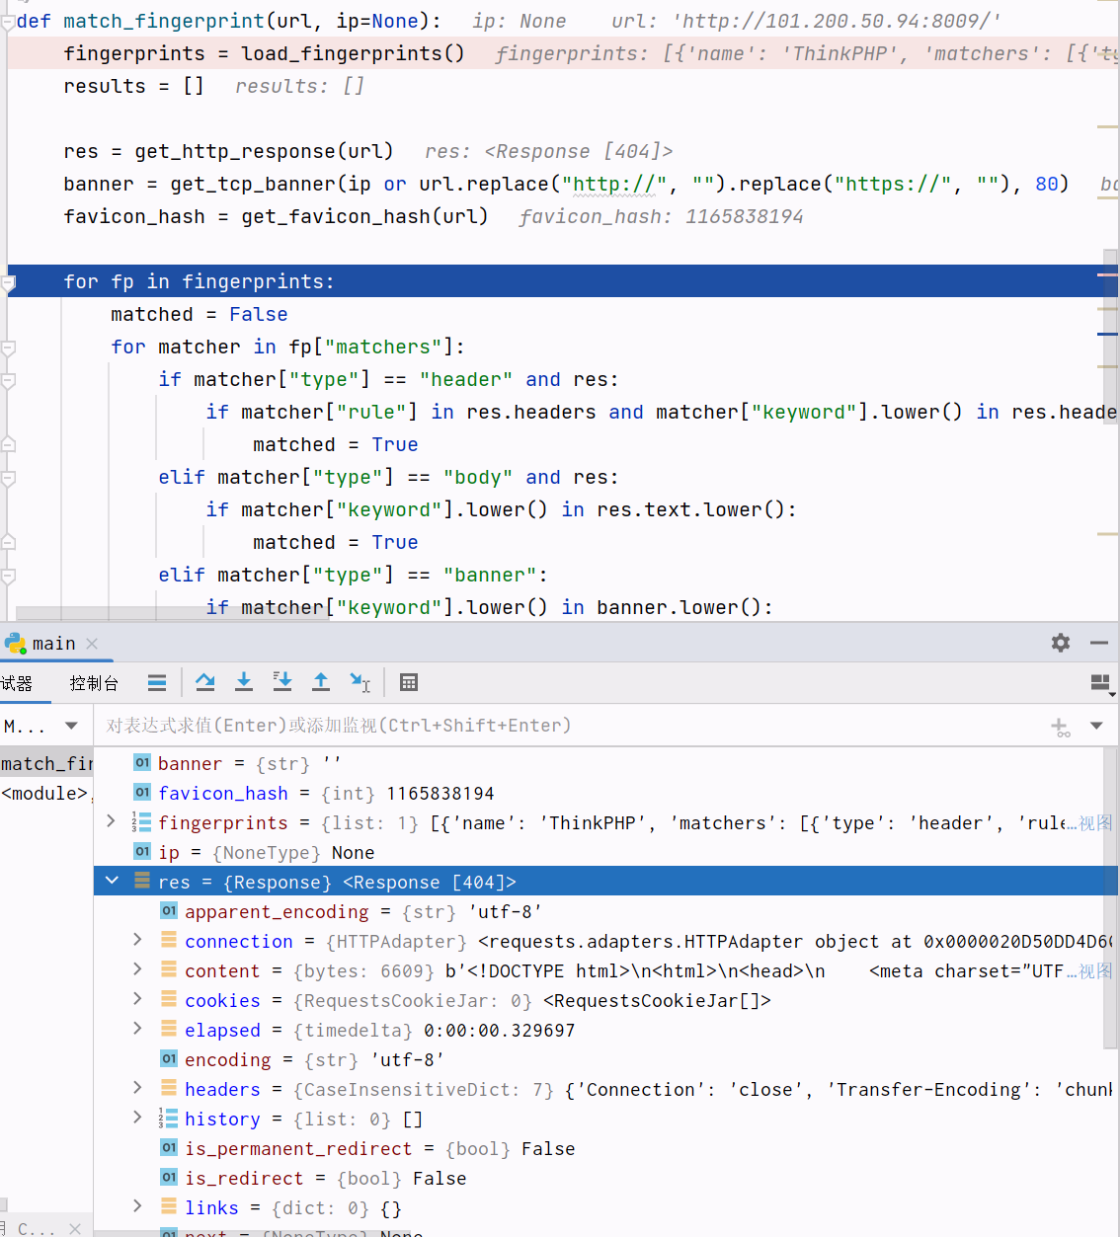
Task: Open the layout settings icon at toolbar right
Action: click(1101, 683)
